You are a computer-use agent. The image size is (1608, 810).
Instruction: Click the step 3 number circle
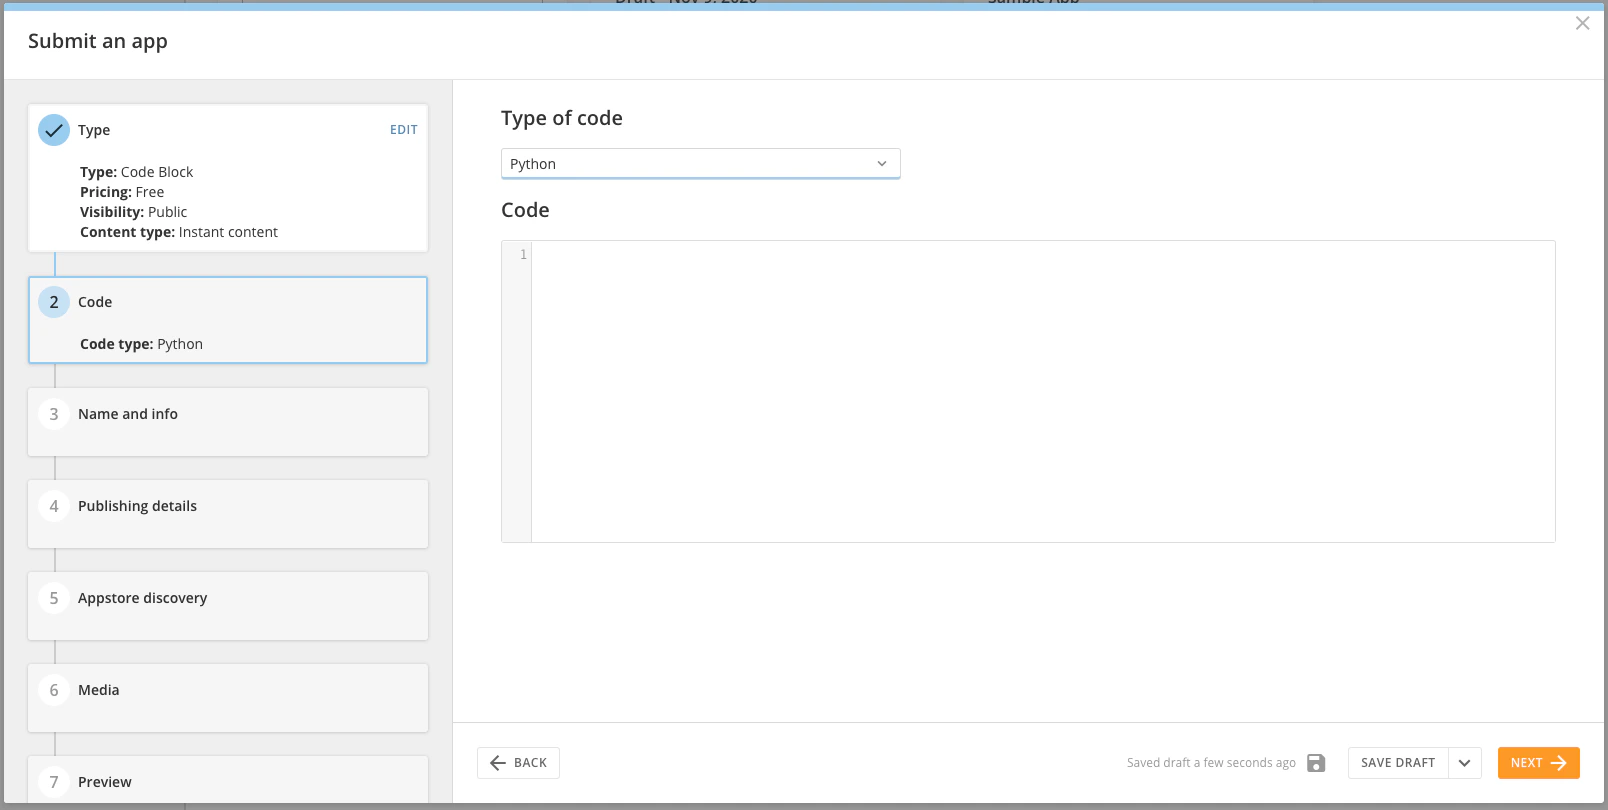pyautogui.click(x=54, y=414)
